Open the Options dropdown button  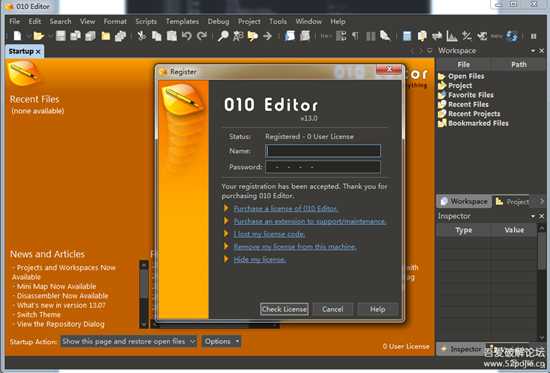click(x=221, y=341)
